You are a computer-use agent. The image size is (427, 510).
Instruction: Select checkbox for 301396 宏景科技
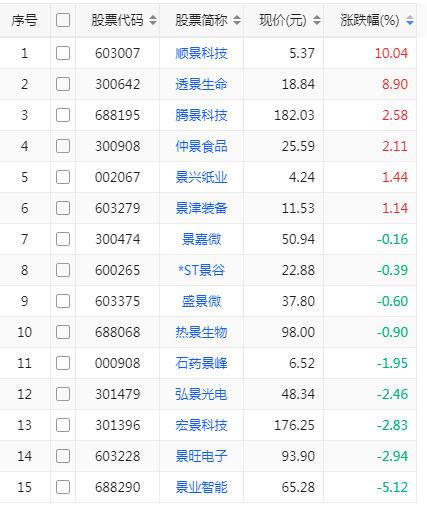coord(63,425)
